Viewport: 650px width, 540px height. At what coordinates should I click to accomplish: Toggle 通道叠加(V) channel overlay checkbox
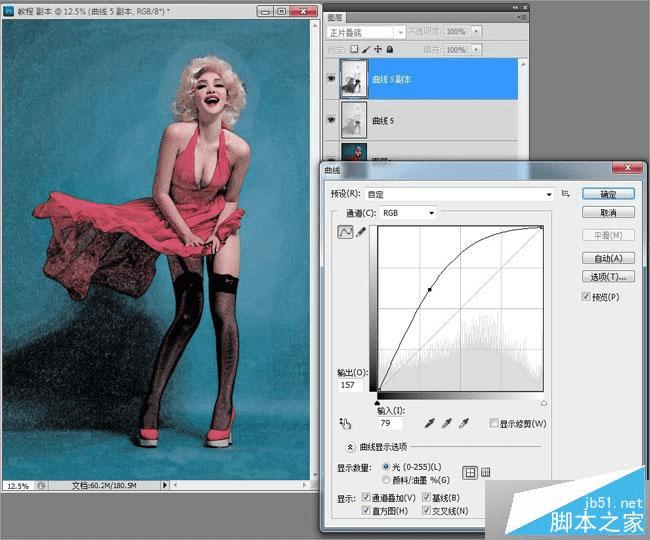[x=366, y=497]
